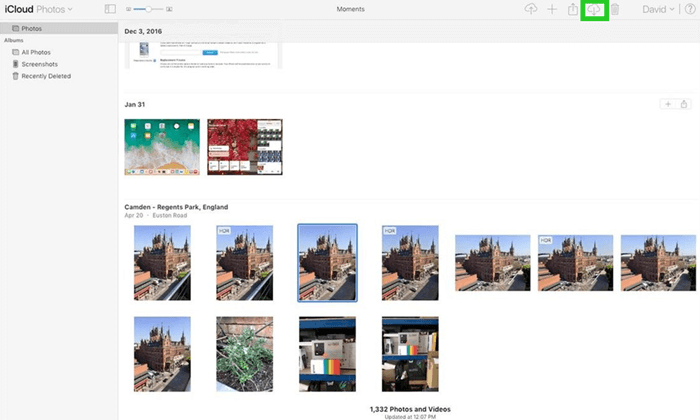This screenshot has width=700, height=420.
Task: Open the help question mark icon
Action: click(689, 9)
